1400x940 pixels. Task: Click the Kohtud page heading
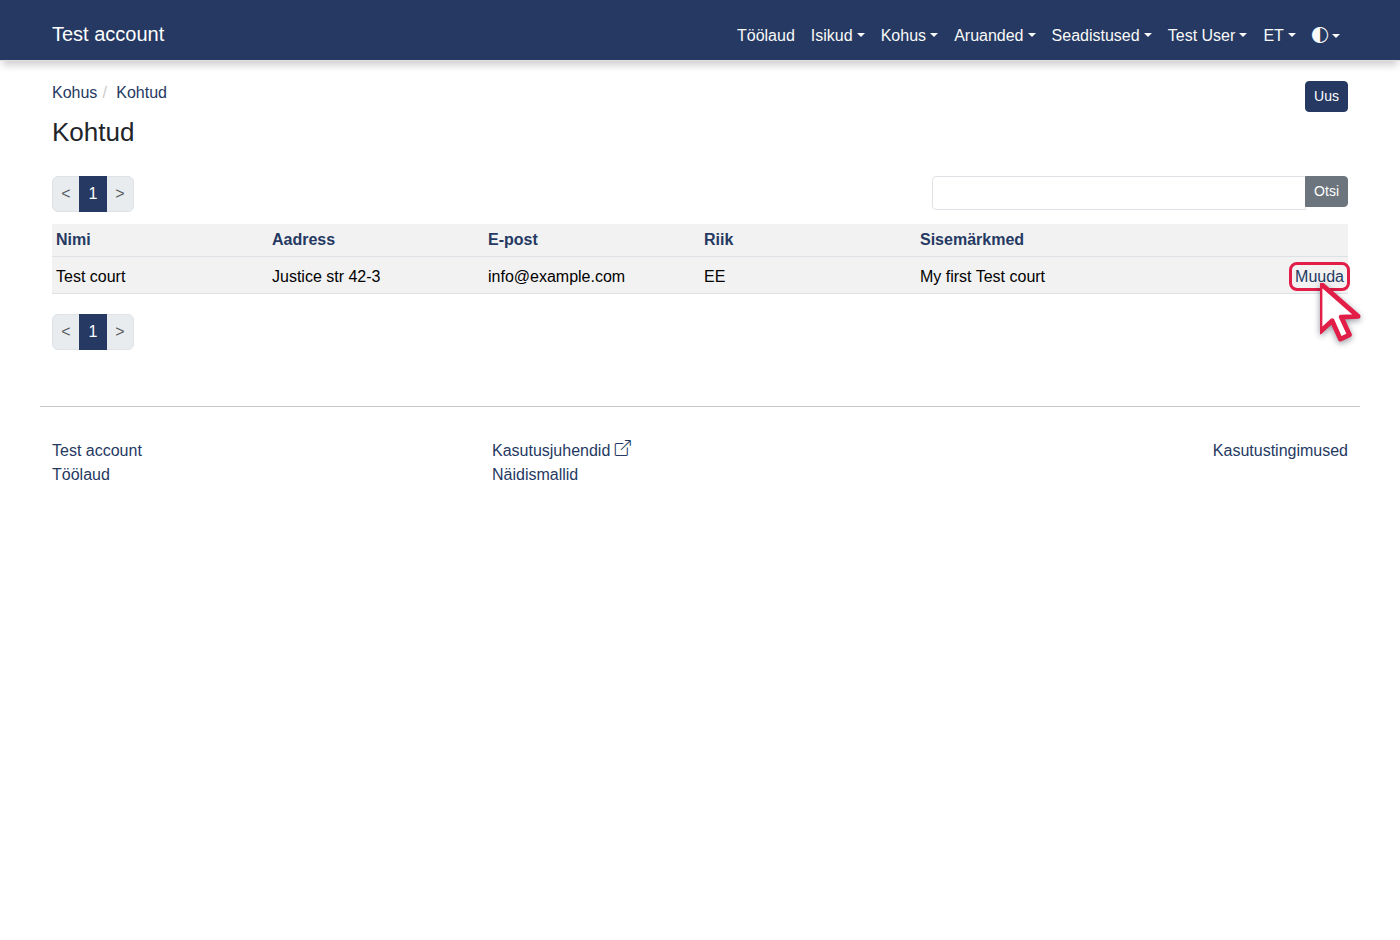pos(93,132)
